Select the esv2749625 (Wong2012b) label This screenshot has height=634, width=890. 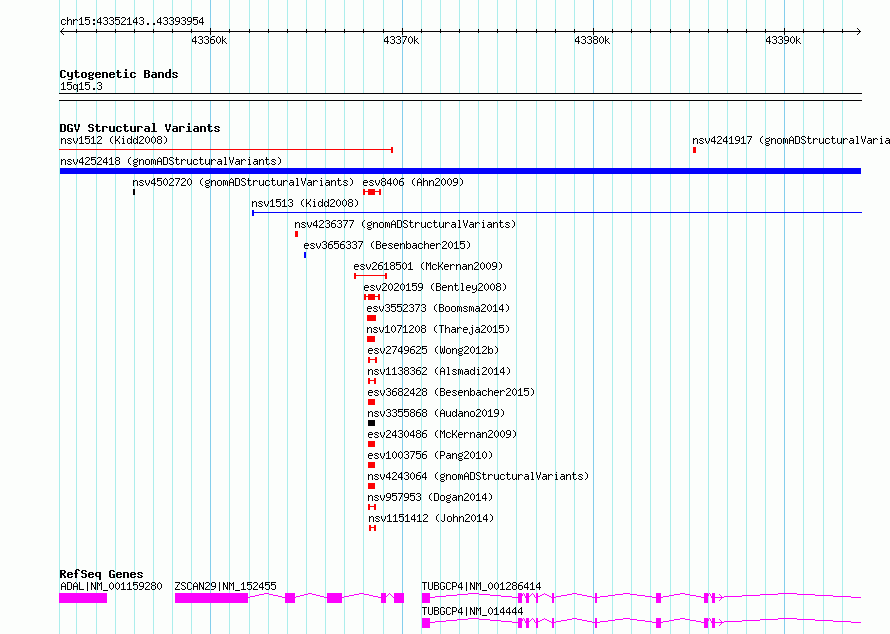point(433,350)
